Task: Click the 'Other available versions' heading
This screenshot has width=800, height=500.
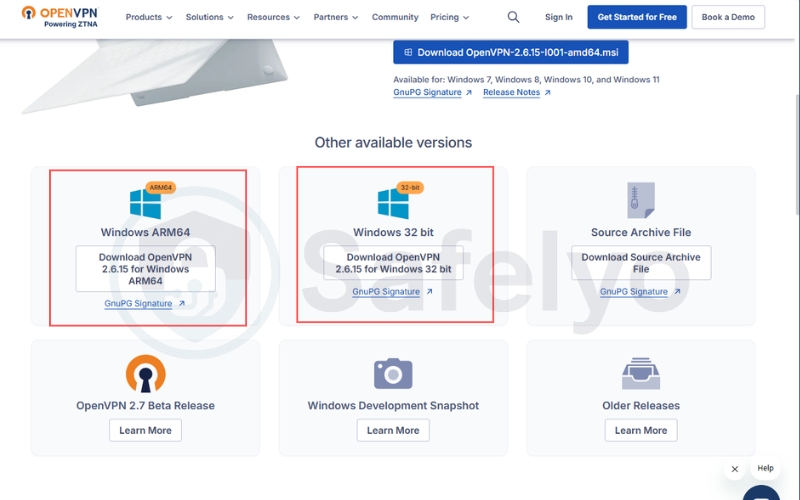Action: (x=393, y=142)
